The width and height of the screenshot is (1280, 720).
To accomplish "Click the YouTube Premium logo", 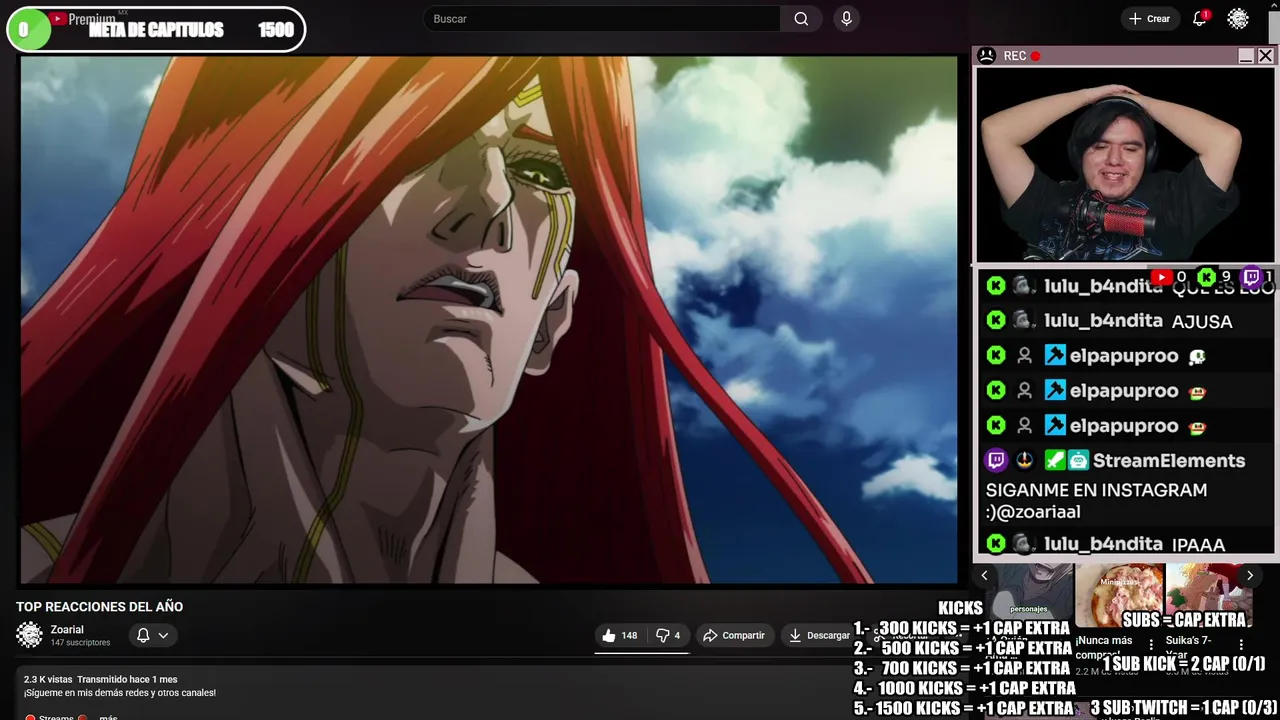I will click(x=85, y=19).
